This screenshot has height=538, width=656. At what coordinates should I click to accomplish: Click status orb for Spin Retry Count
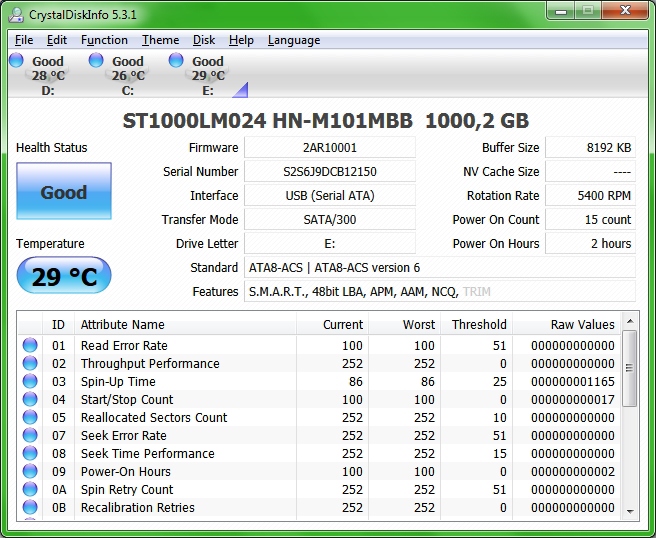point(30,489)
